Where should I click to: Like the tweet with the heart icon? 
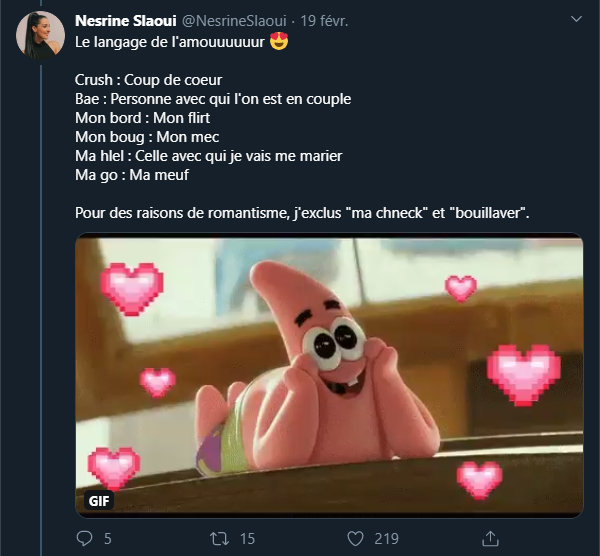355,539
